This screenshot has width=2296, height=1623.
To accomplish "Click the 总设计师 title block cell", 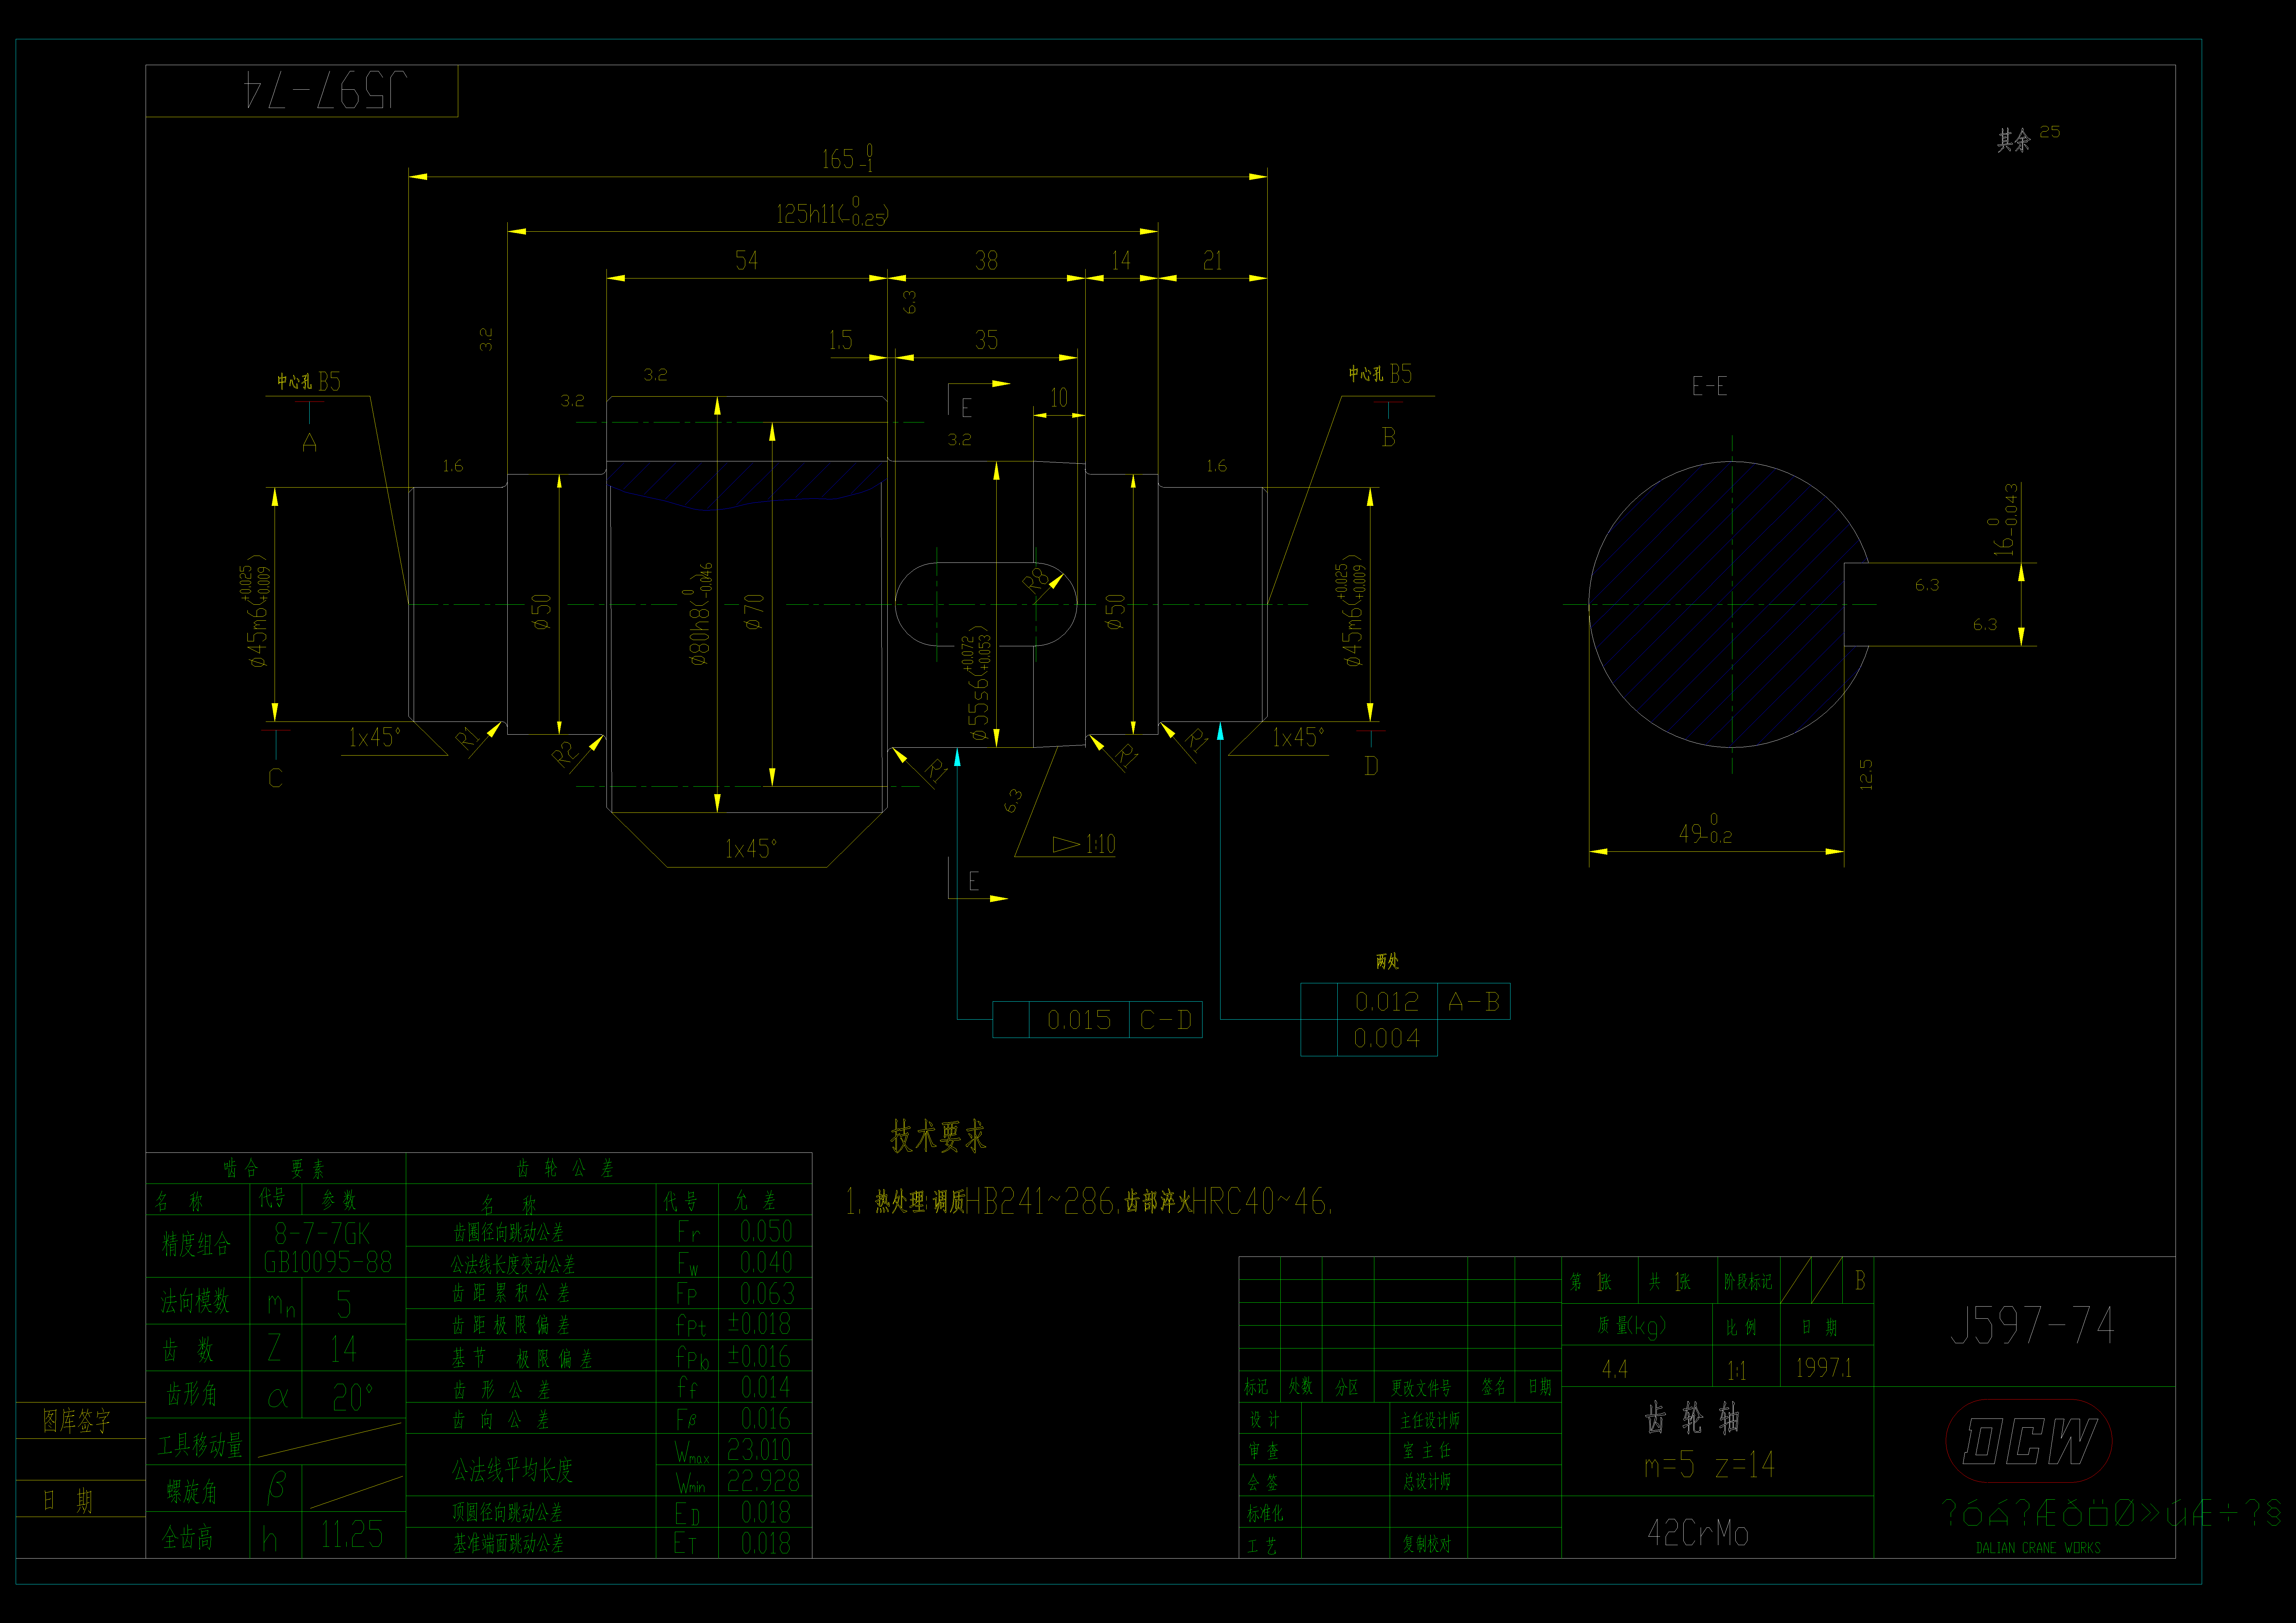I will click(x=1427, y=1482).
